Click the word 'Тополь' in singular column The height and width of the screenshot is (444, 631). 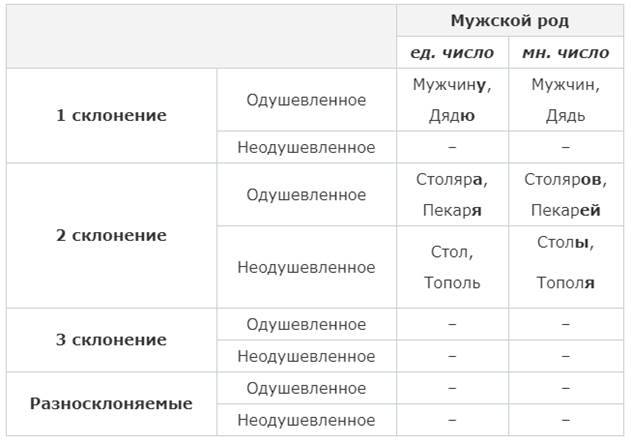click(x=452, y=283)
